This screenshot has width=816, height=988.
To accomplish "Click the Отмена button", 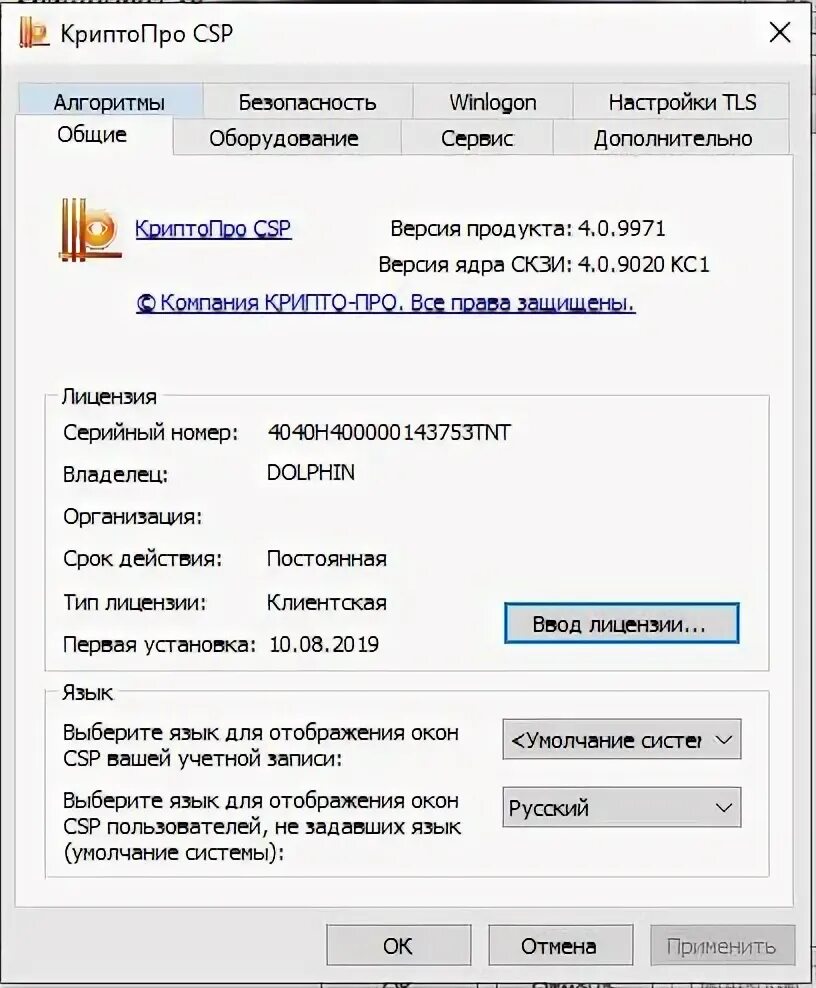I will (560, 945).
